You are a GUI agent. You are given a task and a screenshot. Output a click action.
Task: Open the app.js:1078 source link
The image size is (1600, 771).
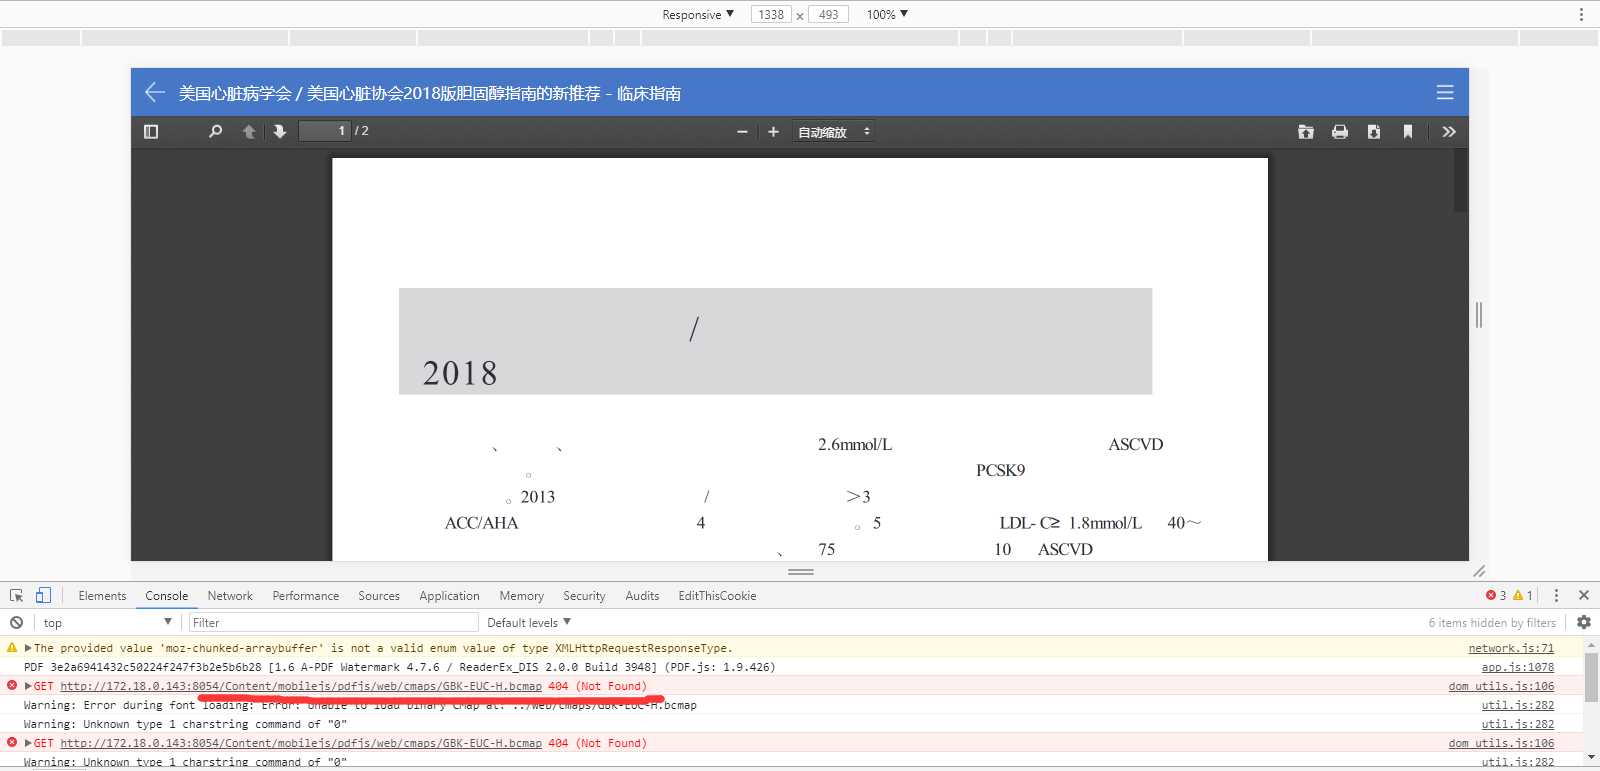(1518, 667)
